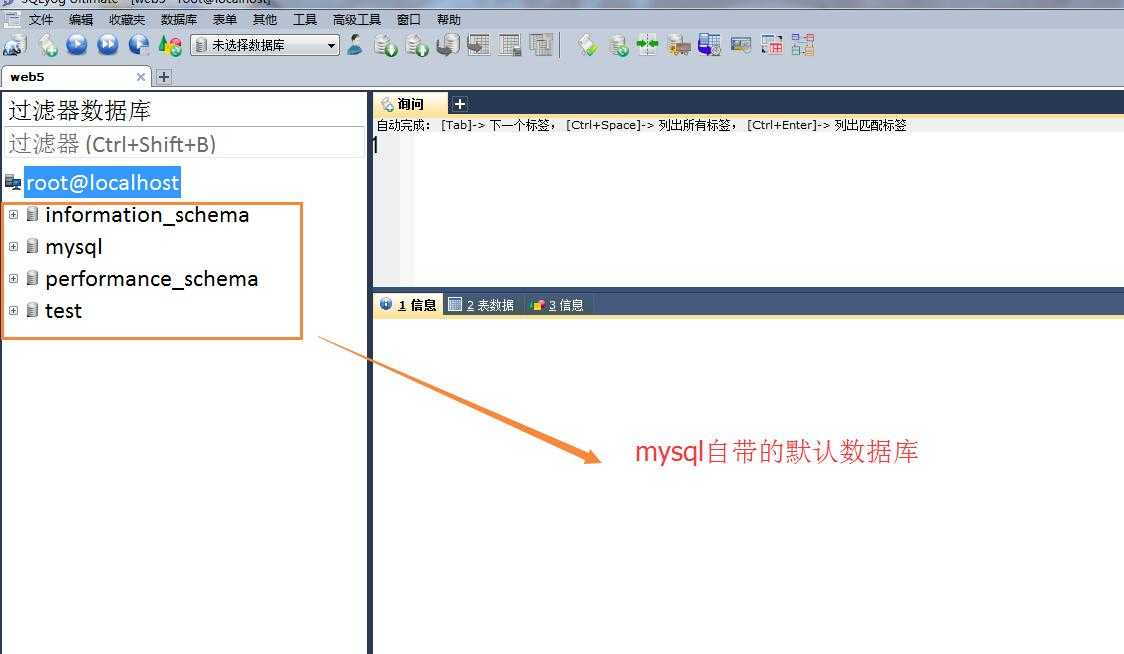Launch the Migration Toolkit truck icon
Screen dimensions: 1124x654
[x=679, y=46]
